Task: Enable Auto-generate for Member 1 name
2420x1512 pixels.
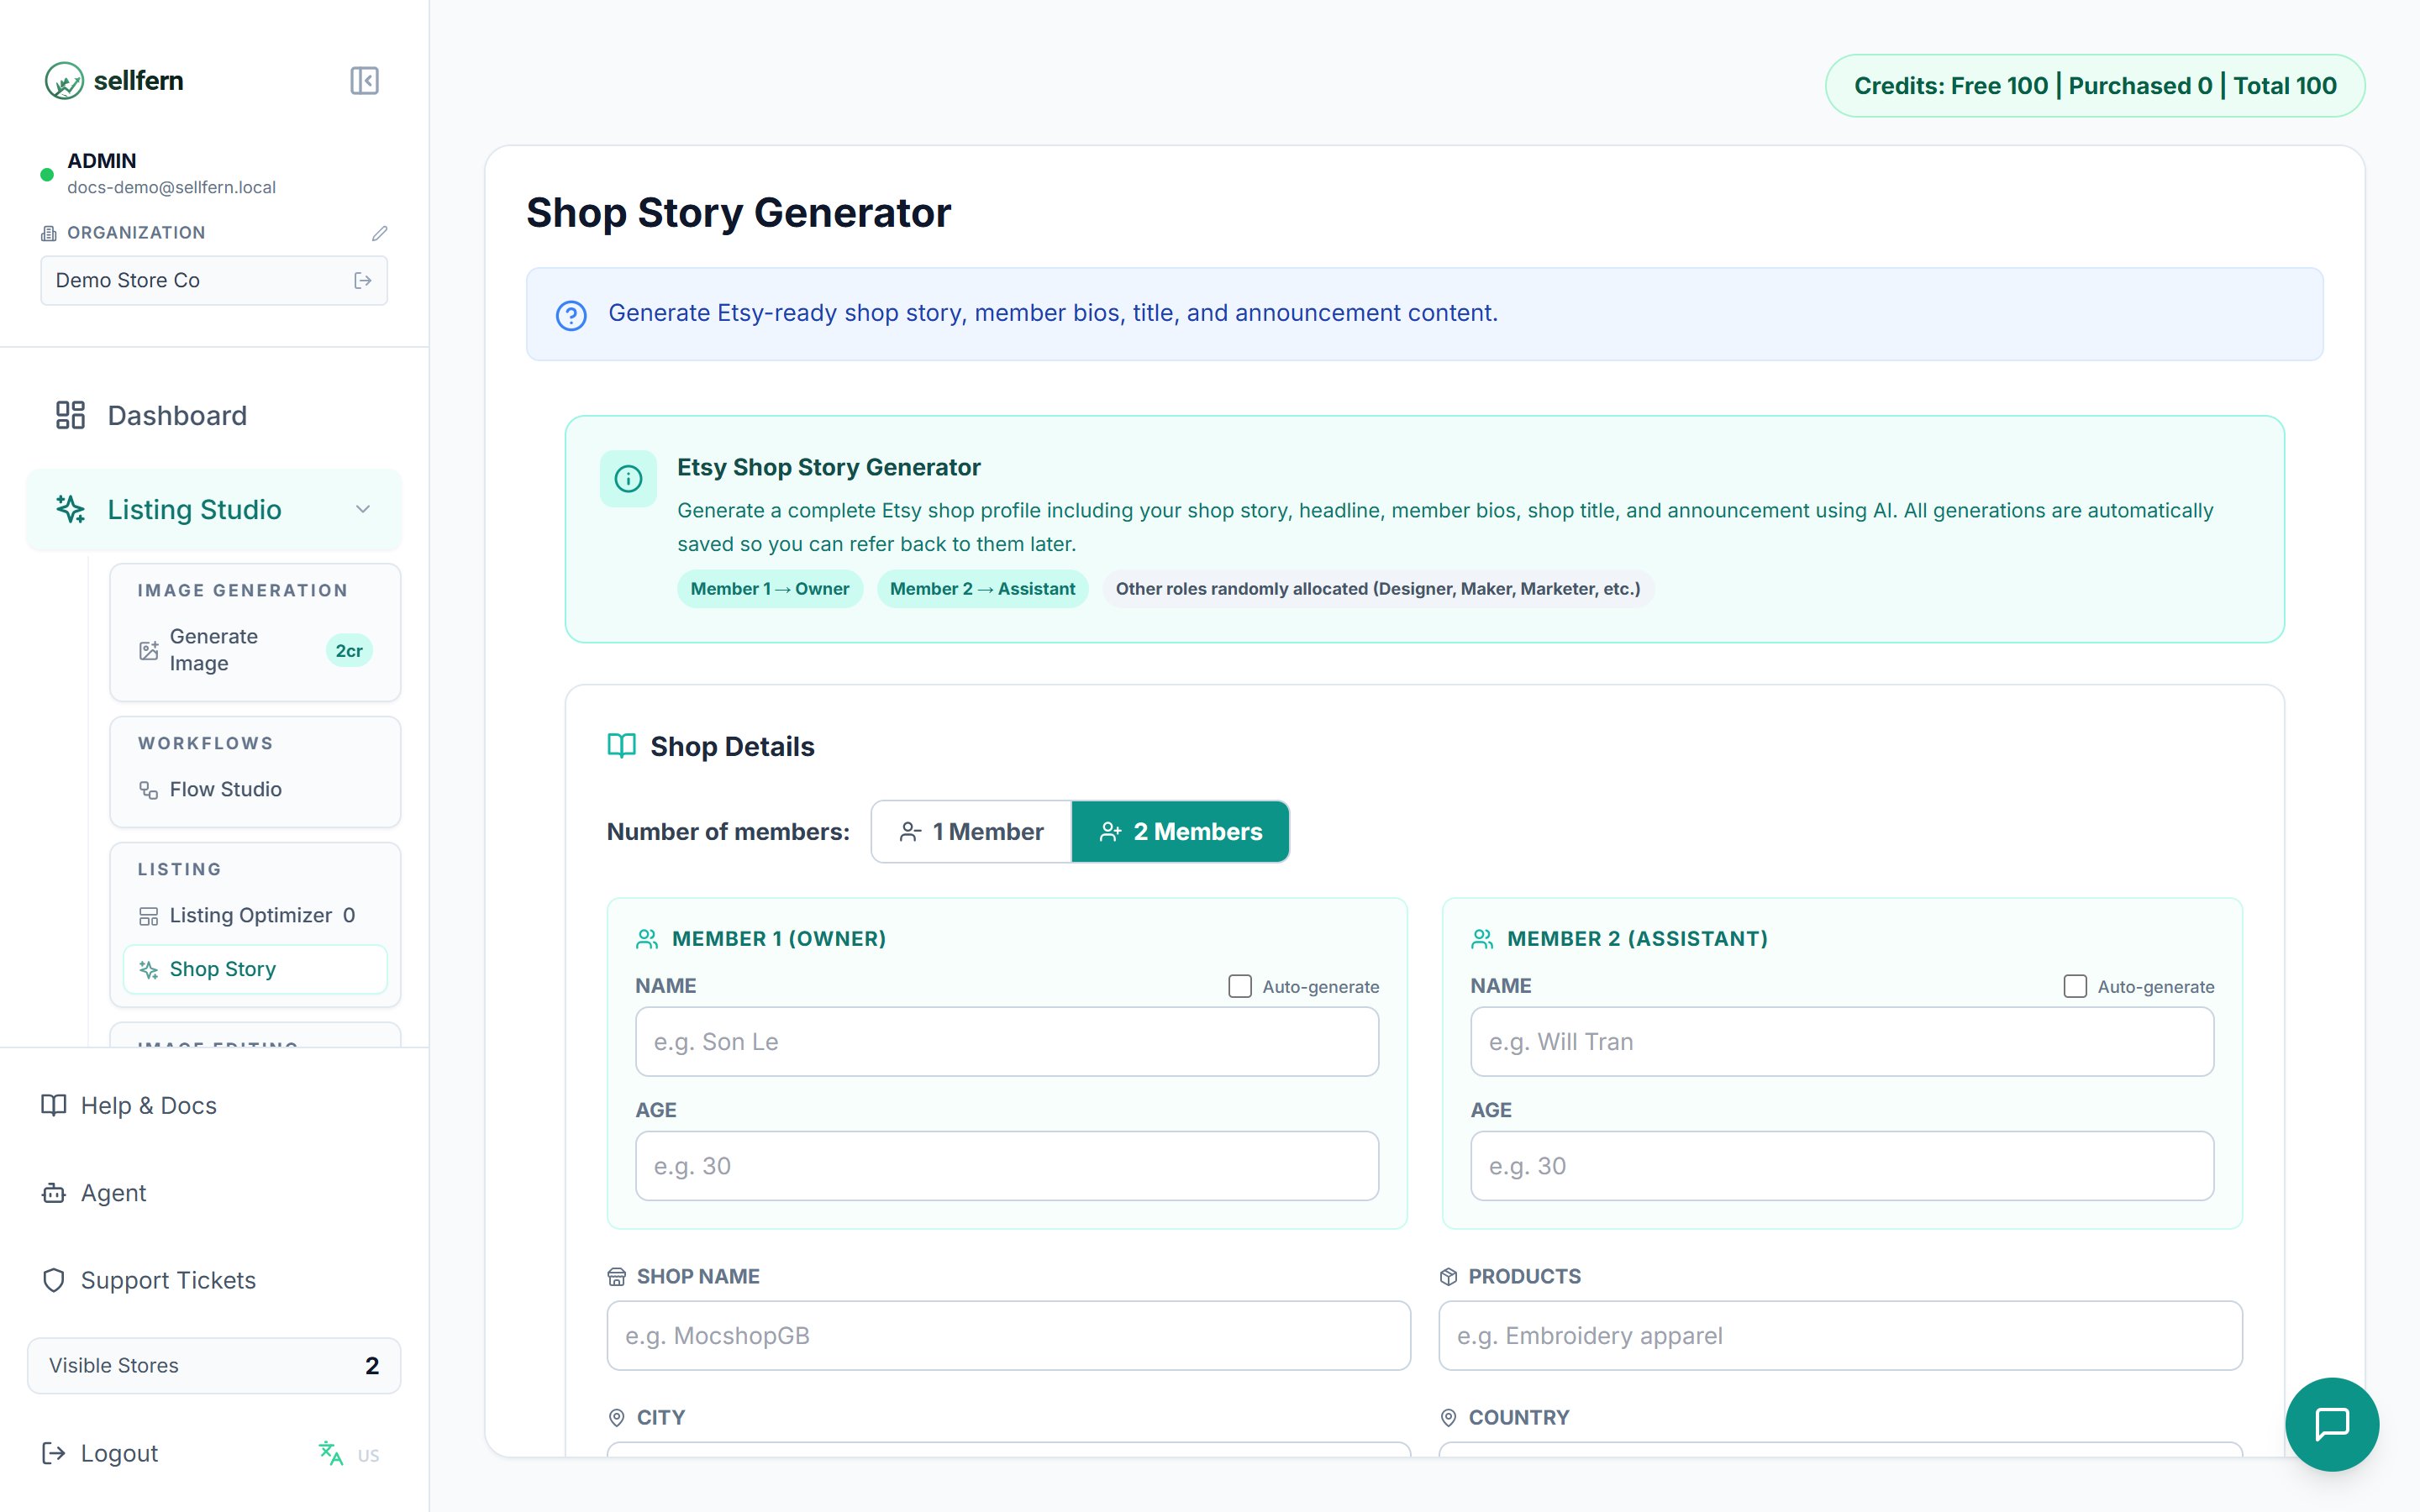Action: [x=1240, y=986]
